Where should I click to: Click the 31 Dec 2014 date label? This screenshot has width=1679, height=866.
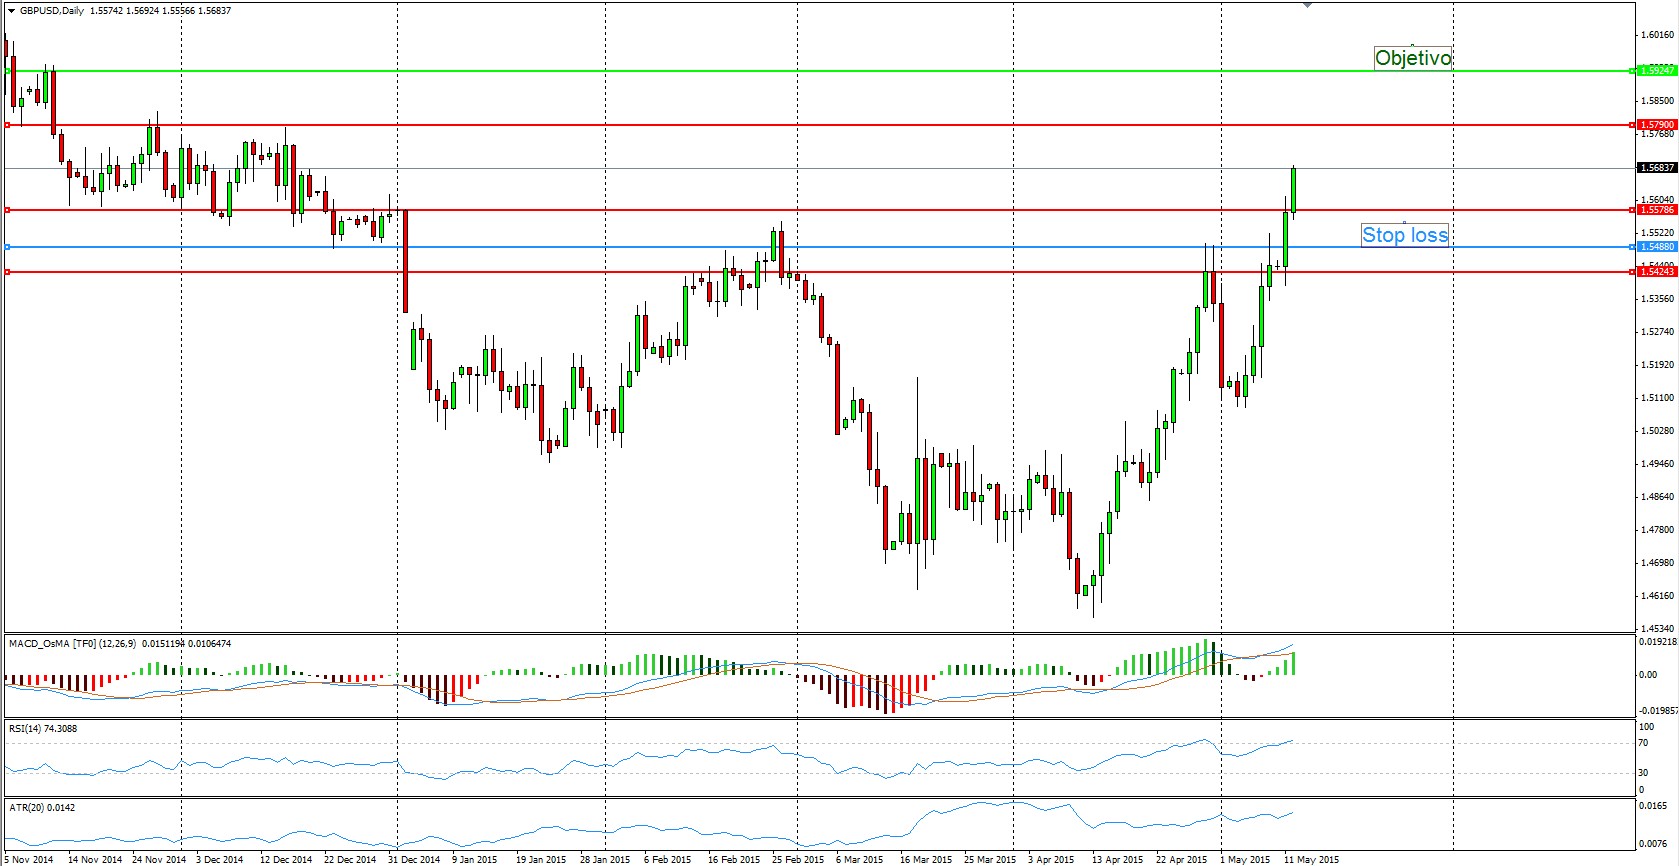click(x=414, y=859)
